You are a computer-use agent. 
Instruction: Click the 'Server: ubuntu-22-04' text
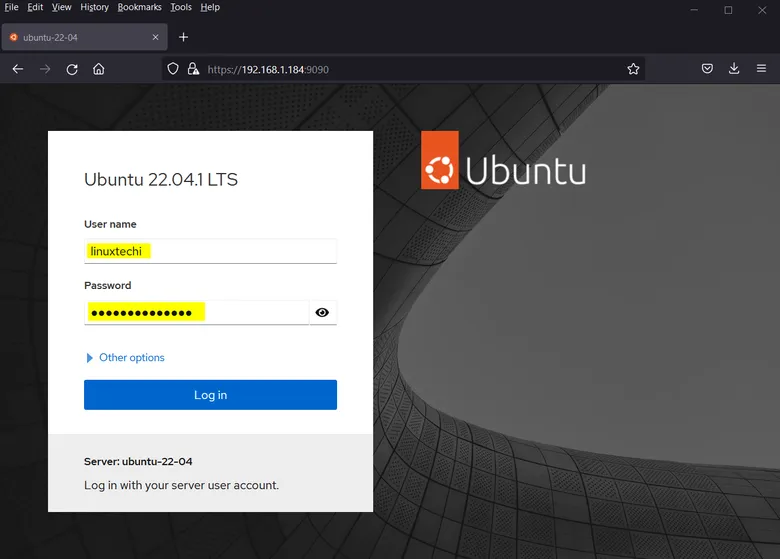tap(138, 462)
